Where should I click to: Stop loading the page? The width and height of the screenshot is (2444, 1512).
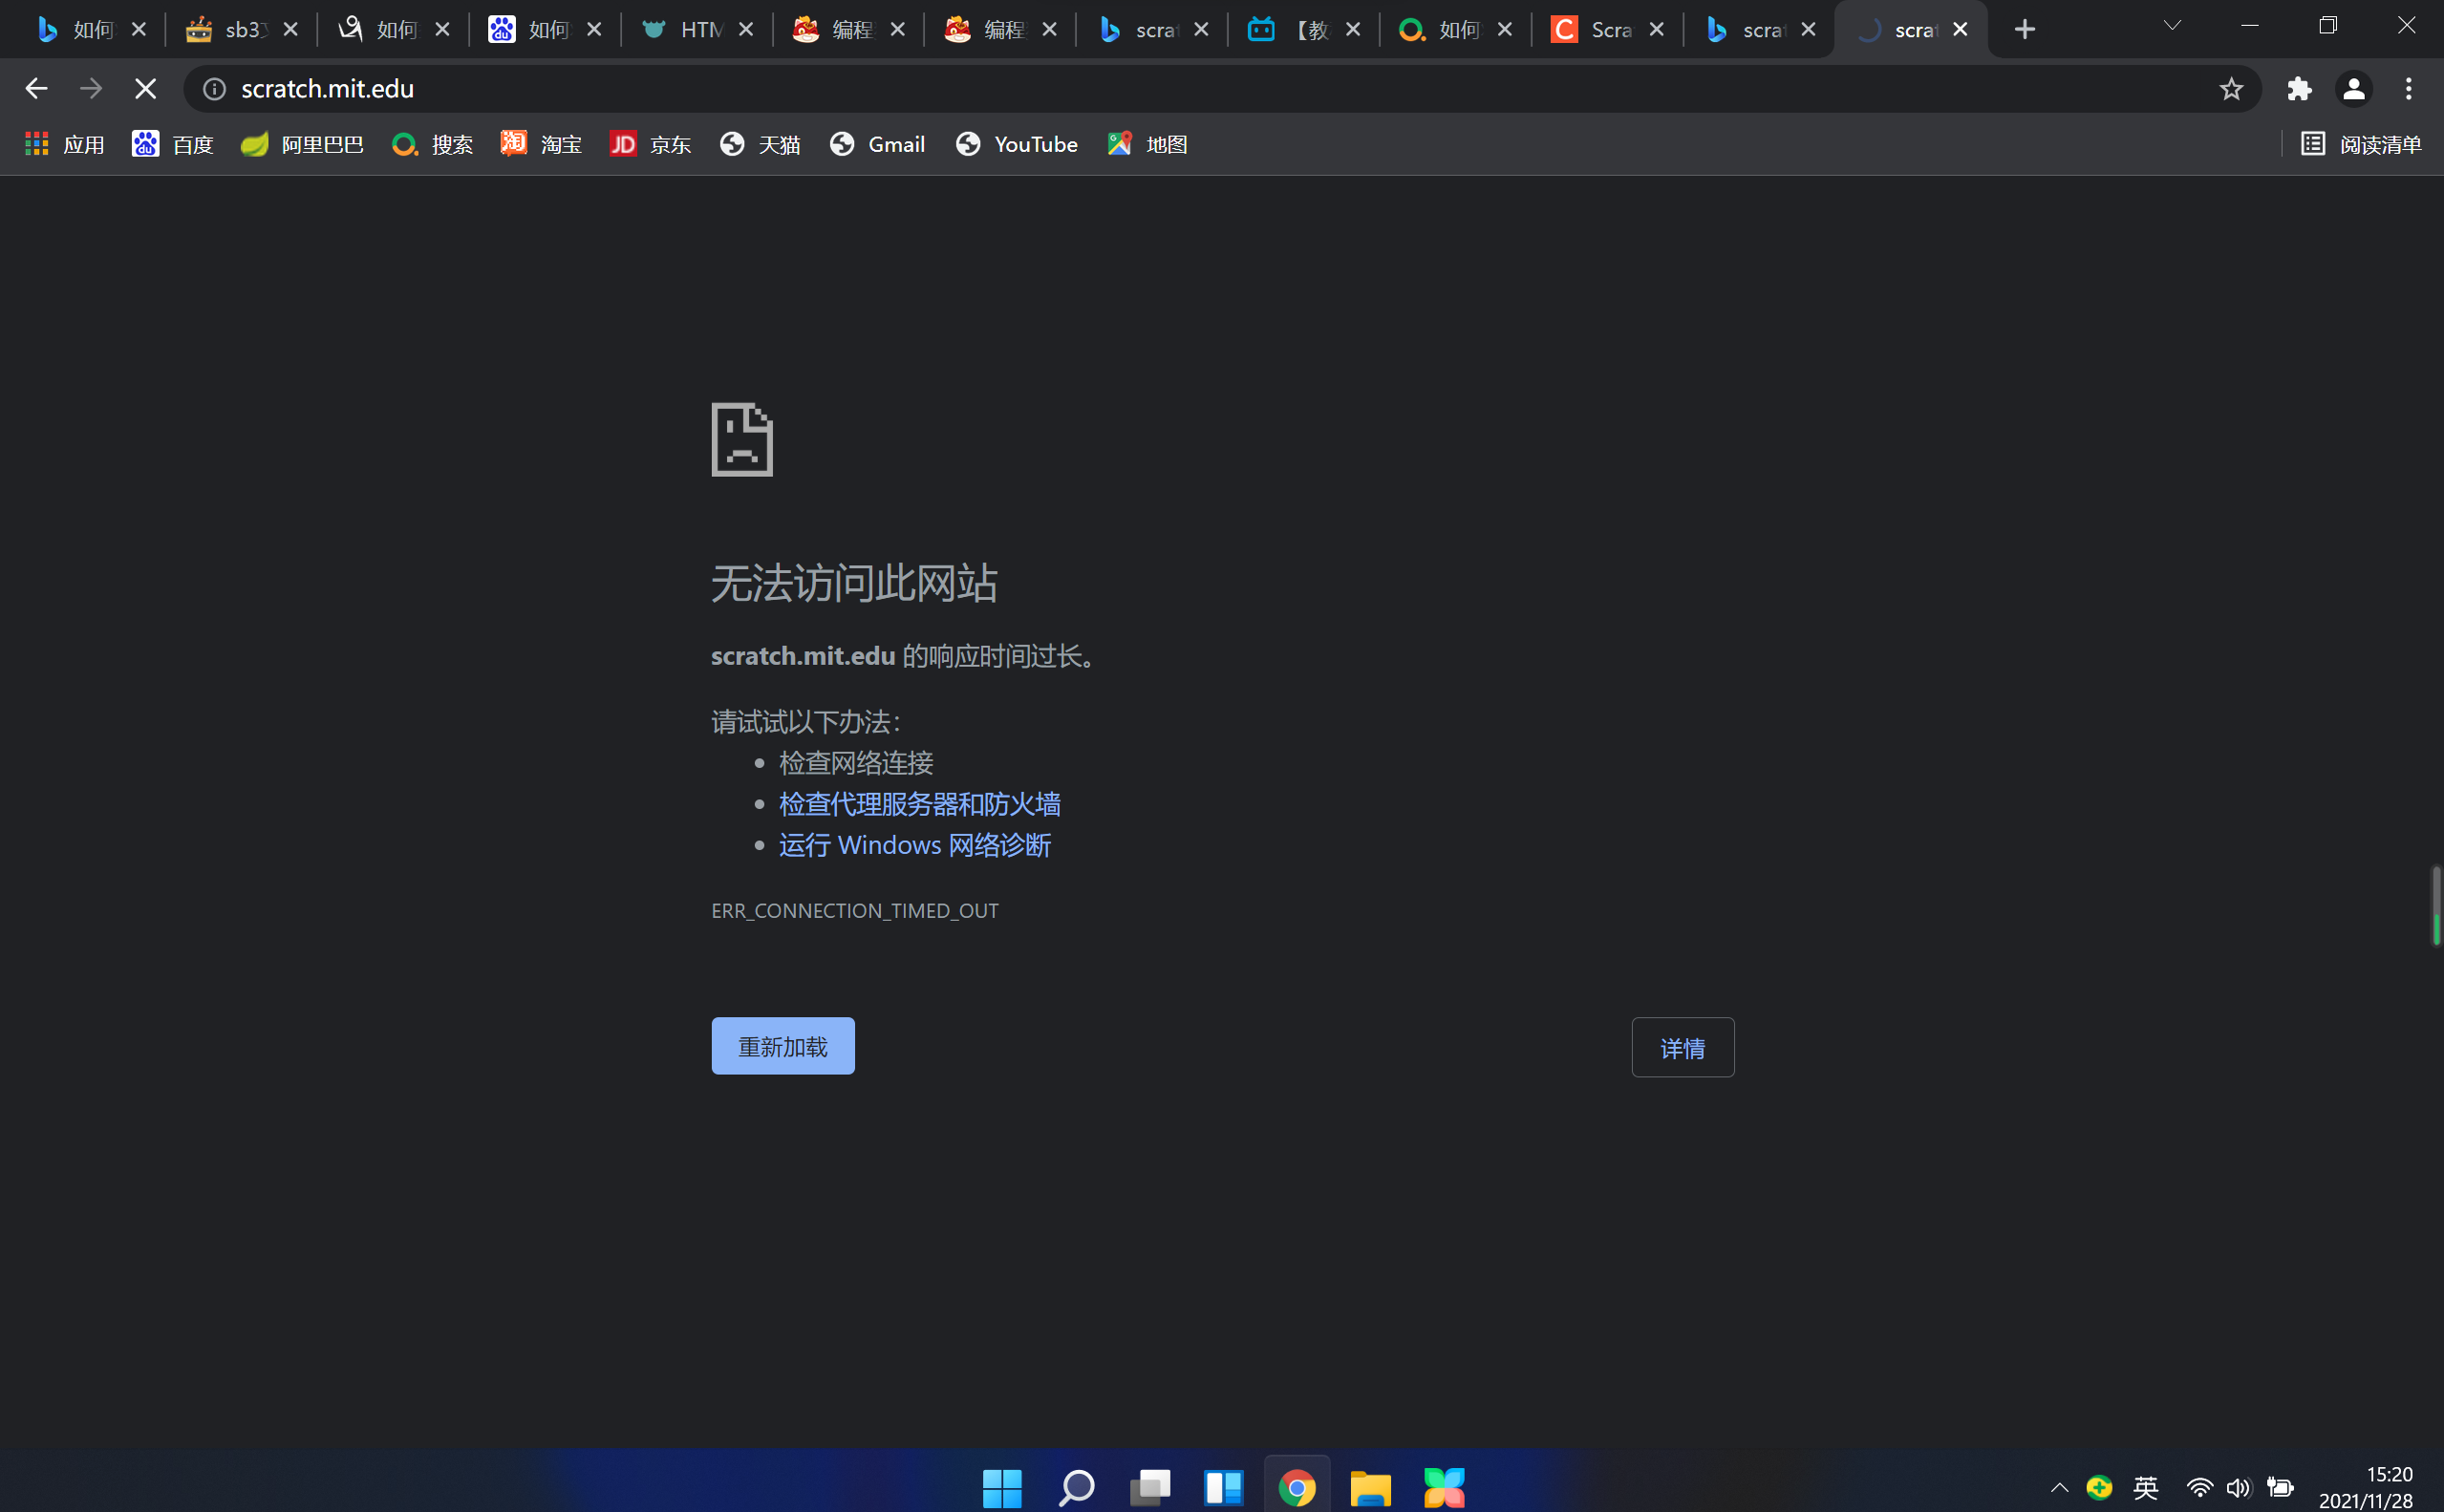point(145,89)
